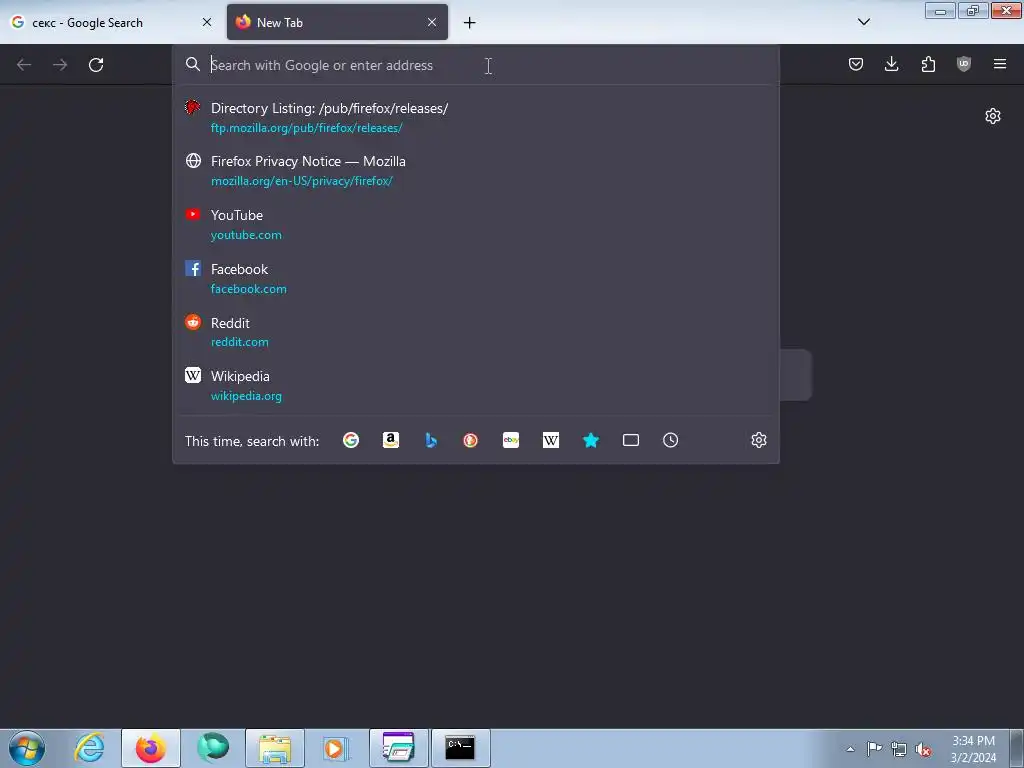The width and height of the screenshot is (1024, 768).
Task: Open Command Prompt window from taskbar
Action: pyautogui.click(x=460, y=748)
